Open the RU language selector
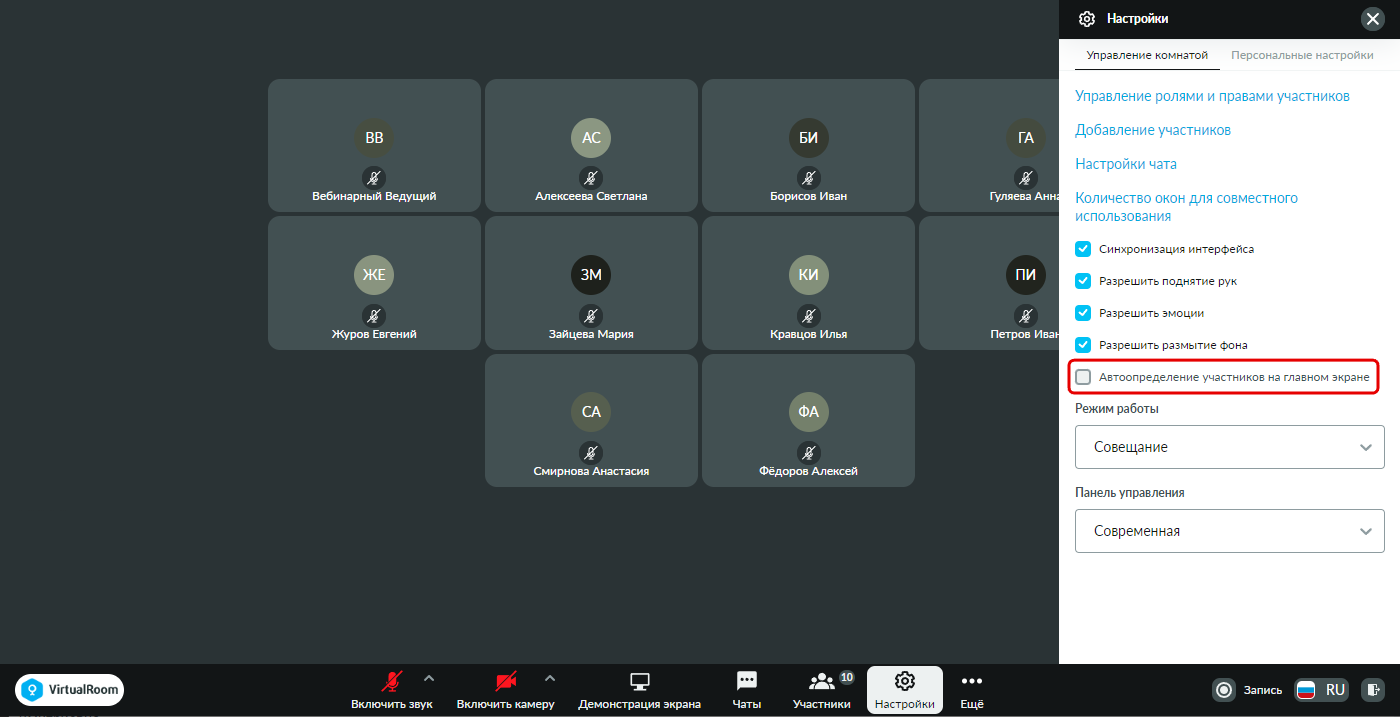 1321,690
